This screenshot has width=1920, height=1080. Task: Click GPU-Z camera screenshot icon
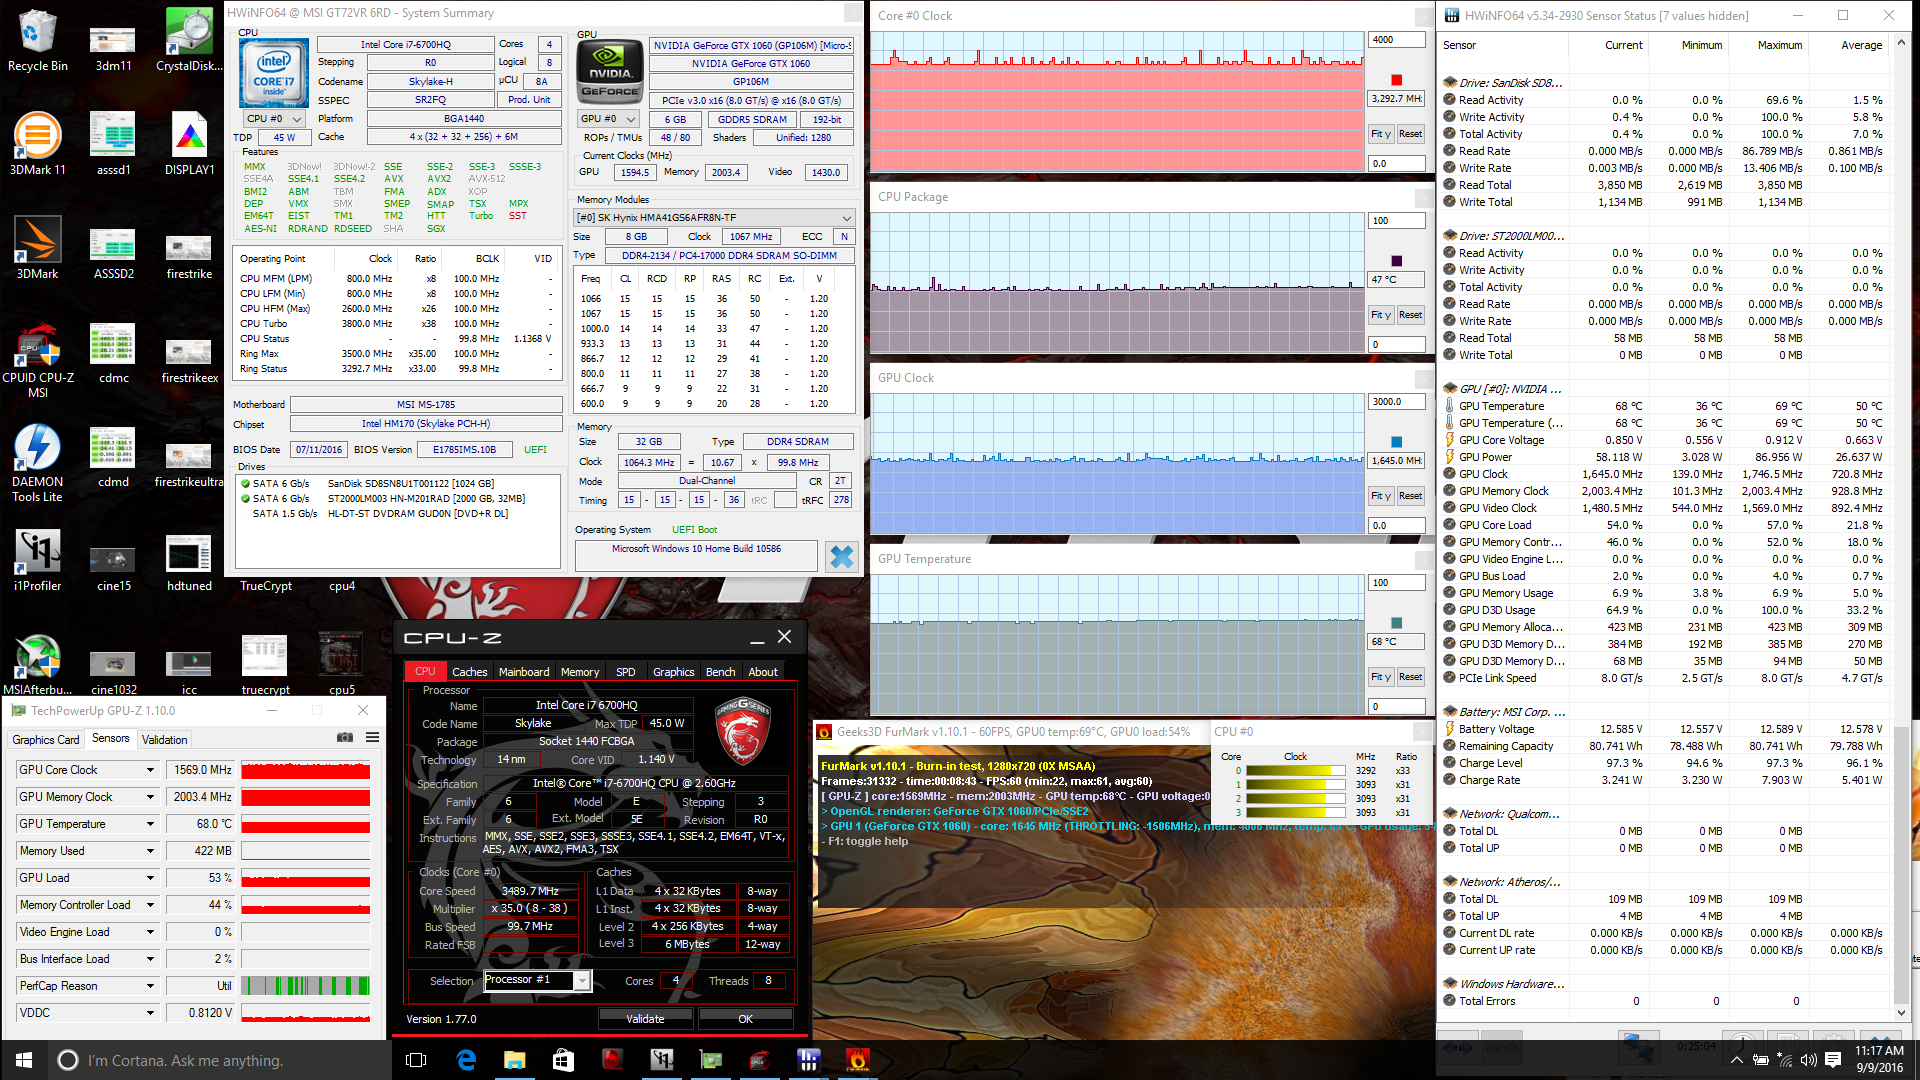[x=345, y=738]
